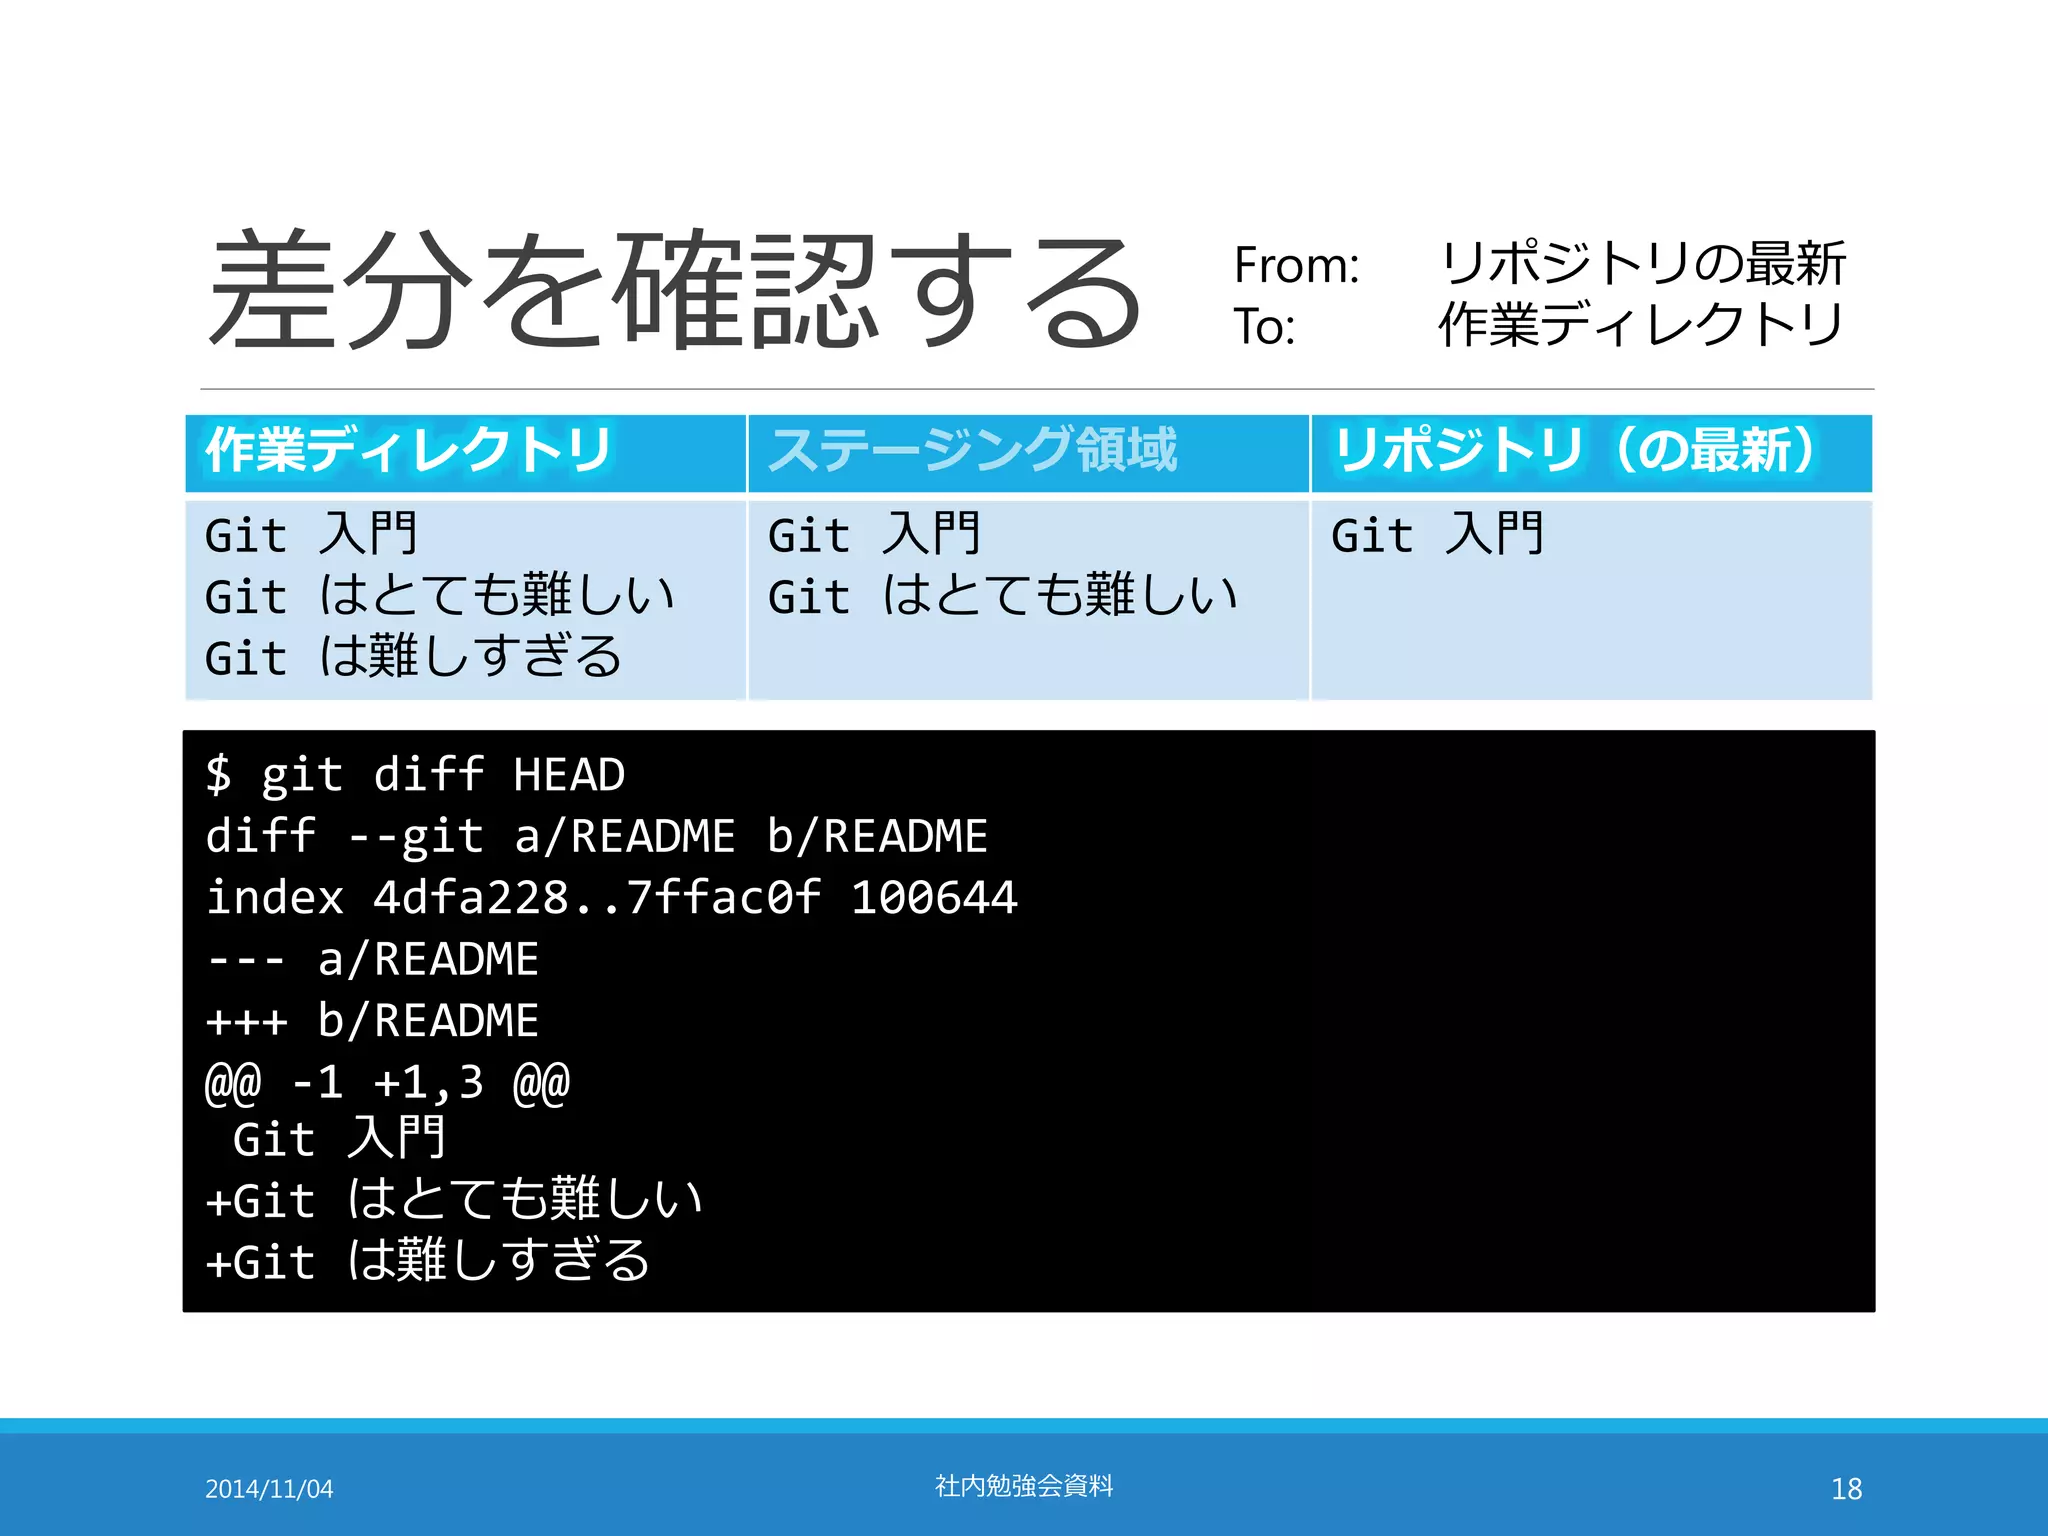
Task: Click the +++ b/README line
Action: (x=372, y=1020)
